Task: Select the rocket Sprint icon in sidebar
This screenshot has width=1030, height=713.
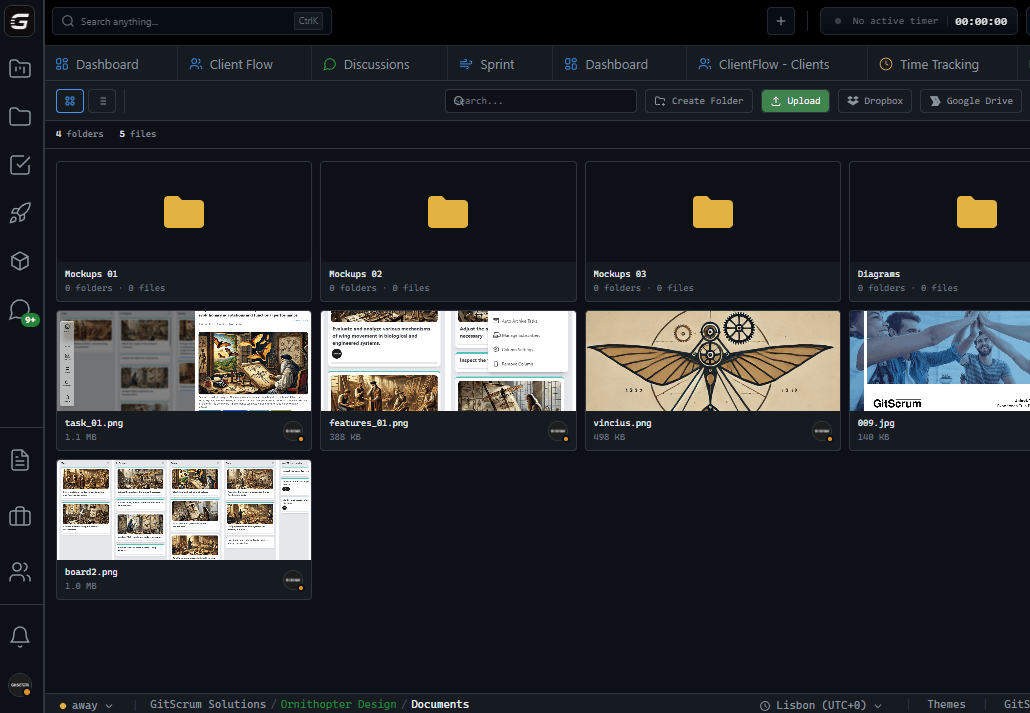Action: click(20, 213)
